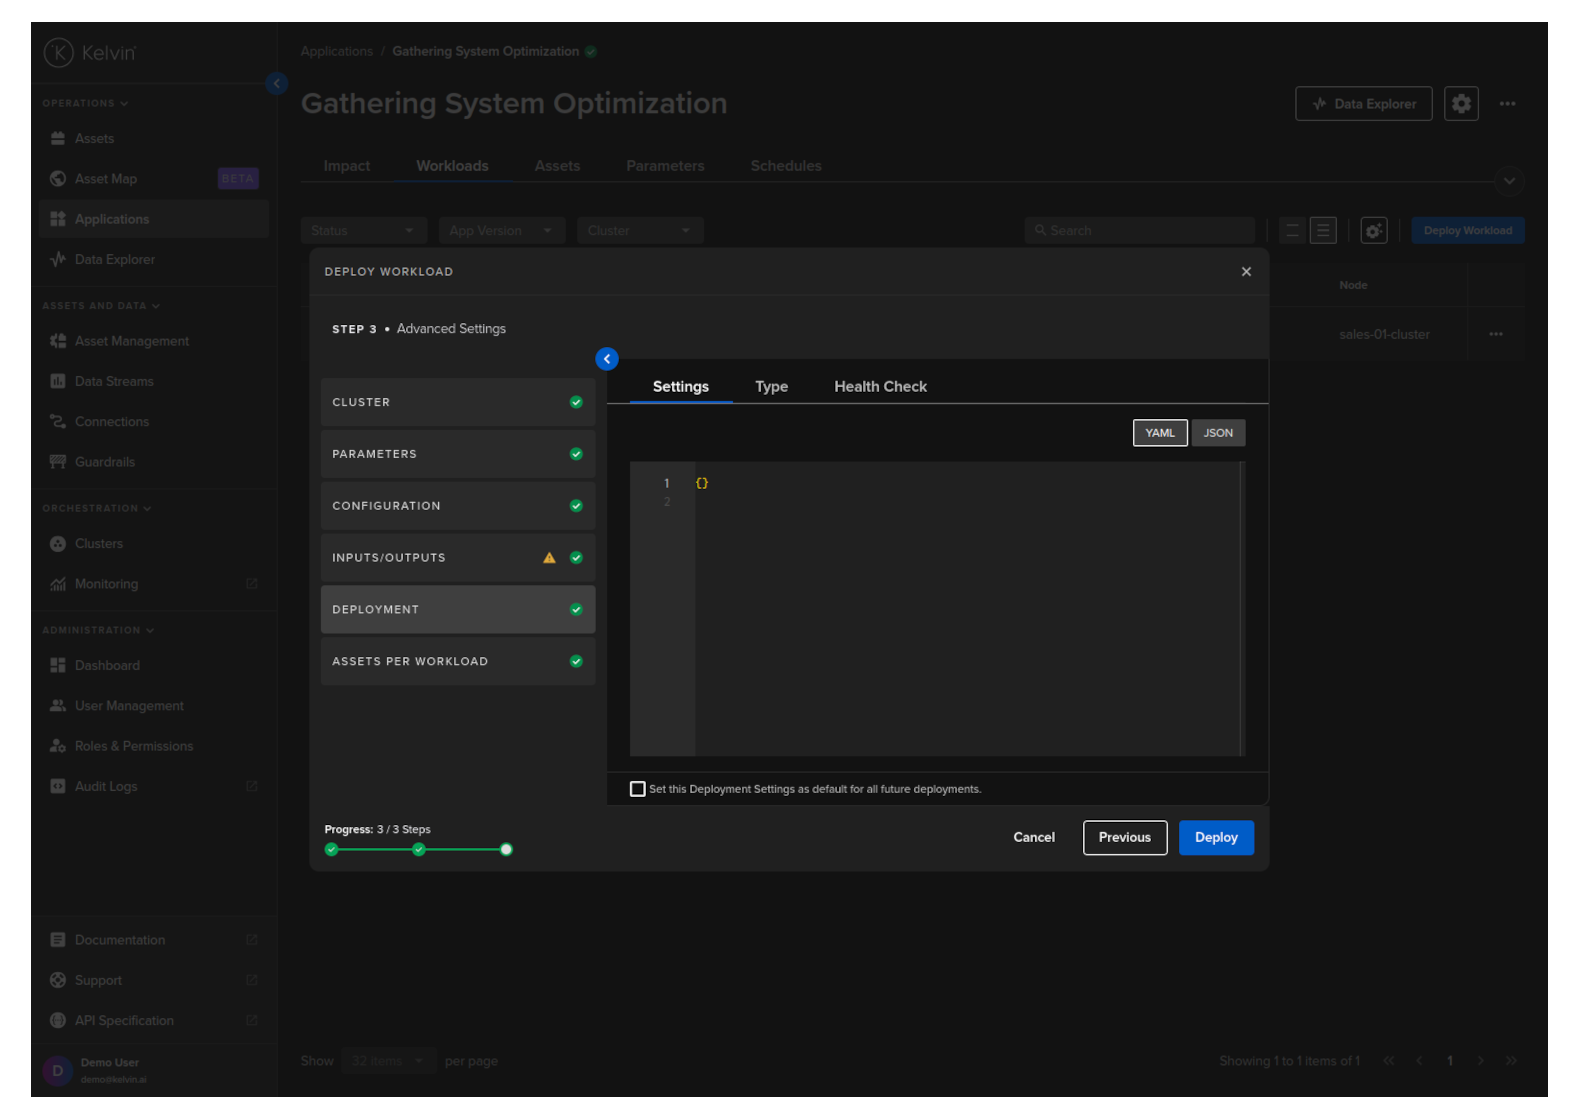Click the Kelvin logo icon
The height and width of the screenshot is (1120, 1580).
pos(59,53)
